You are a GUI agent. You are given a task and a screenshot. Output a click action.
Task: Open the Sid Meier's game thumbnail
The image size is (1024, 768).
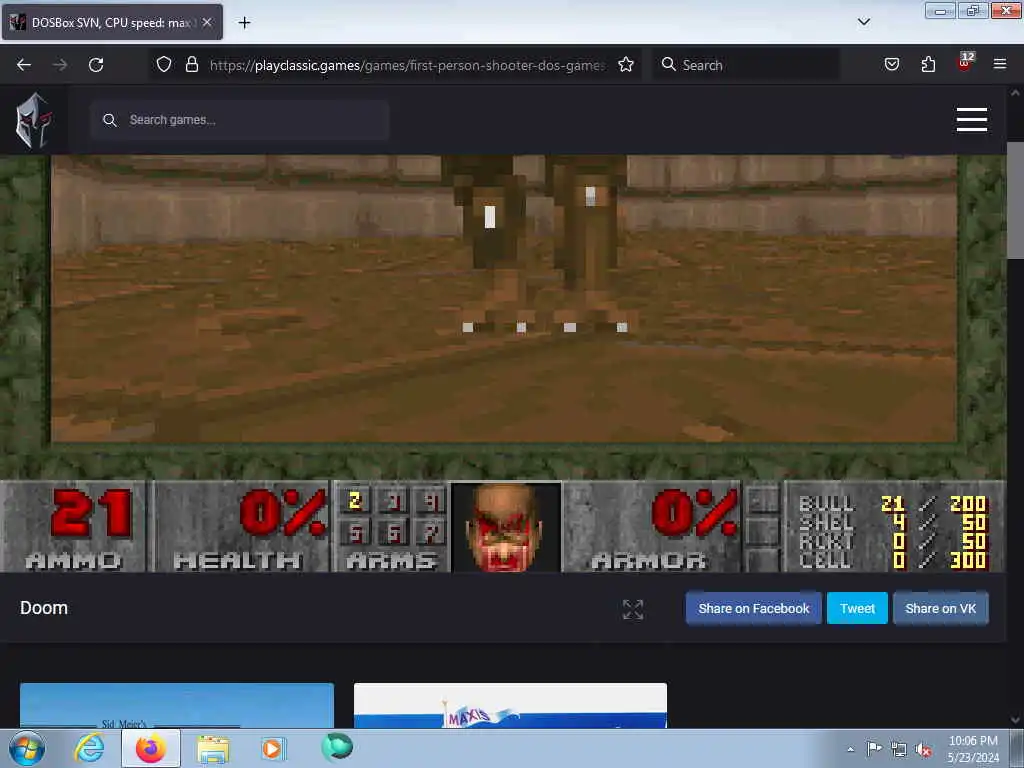[x=176, y=706]
